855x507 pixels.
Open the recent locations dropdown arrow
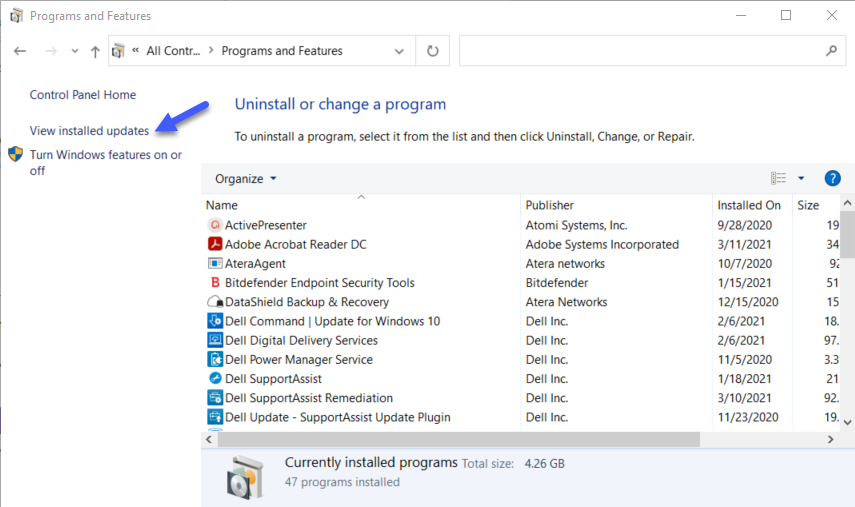(73, 51)
